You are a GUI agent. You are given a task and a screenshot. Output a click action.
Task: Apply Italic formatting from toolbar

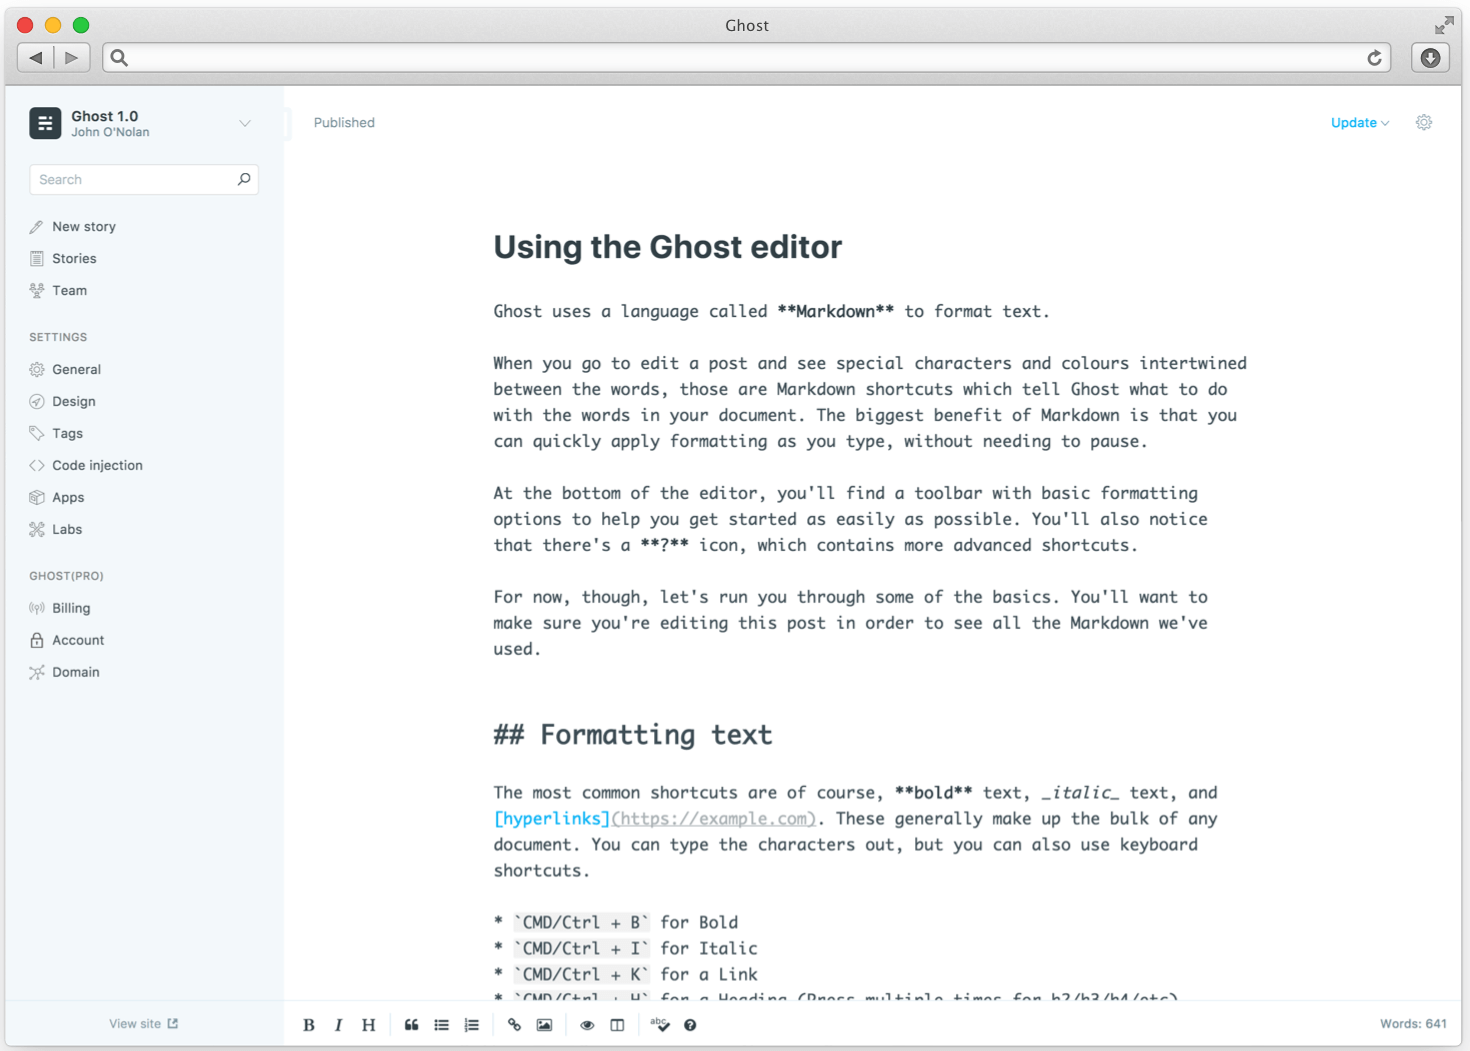pos(338,1025)
